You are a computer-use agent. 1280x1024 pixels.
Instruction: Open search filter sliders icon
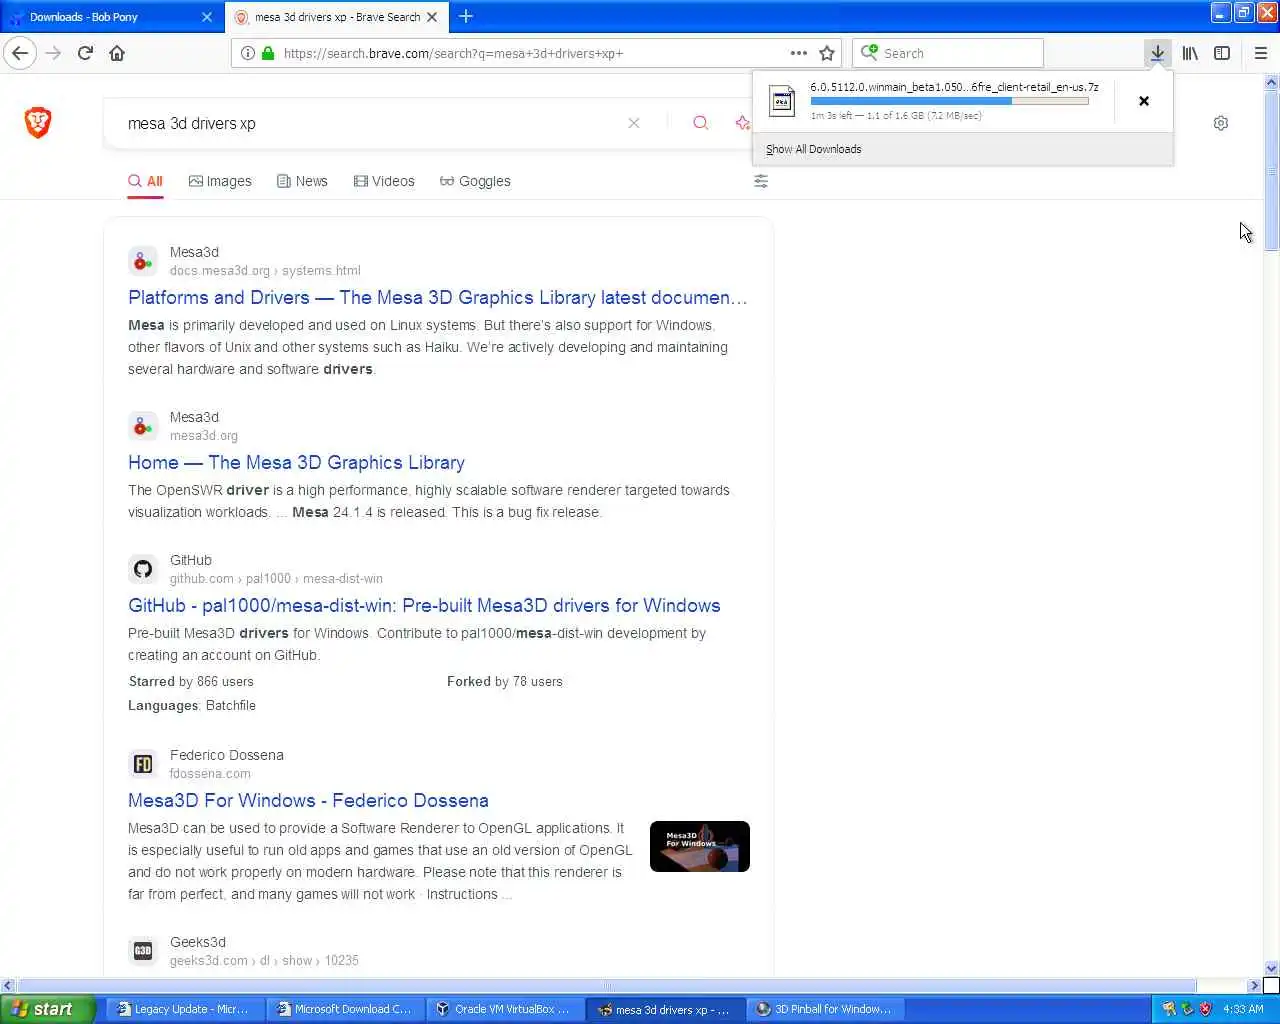[x=761, y=181]
